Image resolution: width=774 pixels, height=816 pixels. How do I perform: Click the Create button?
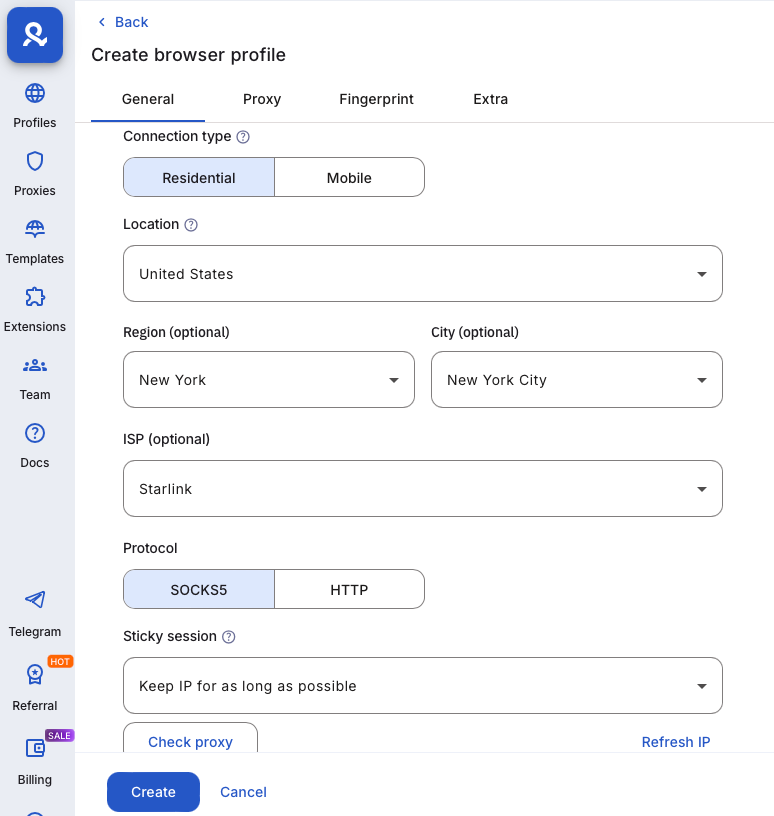pyautogui.click(x=153, y=791)
